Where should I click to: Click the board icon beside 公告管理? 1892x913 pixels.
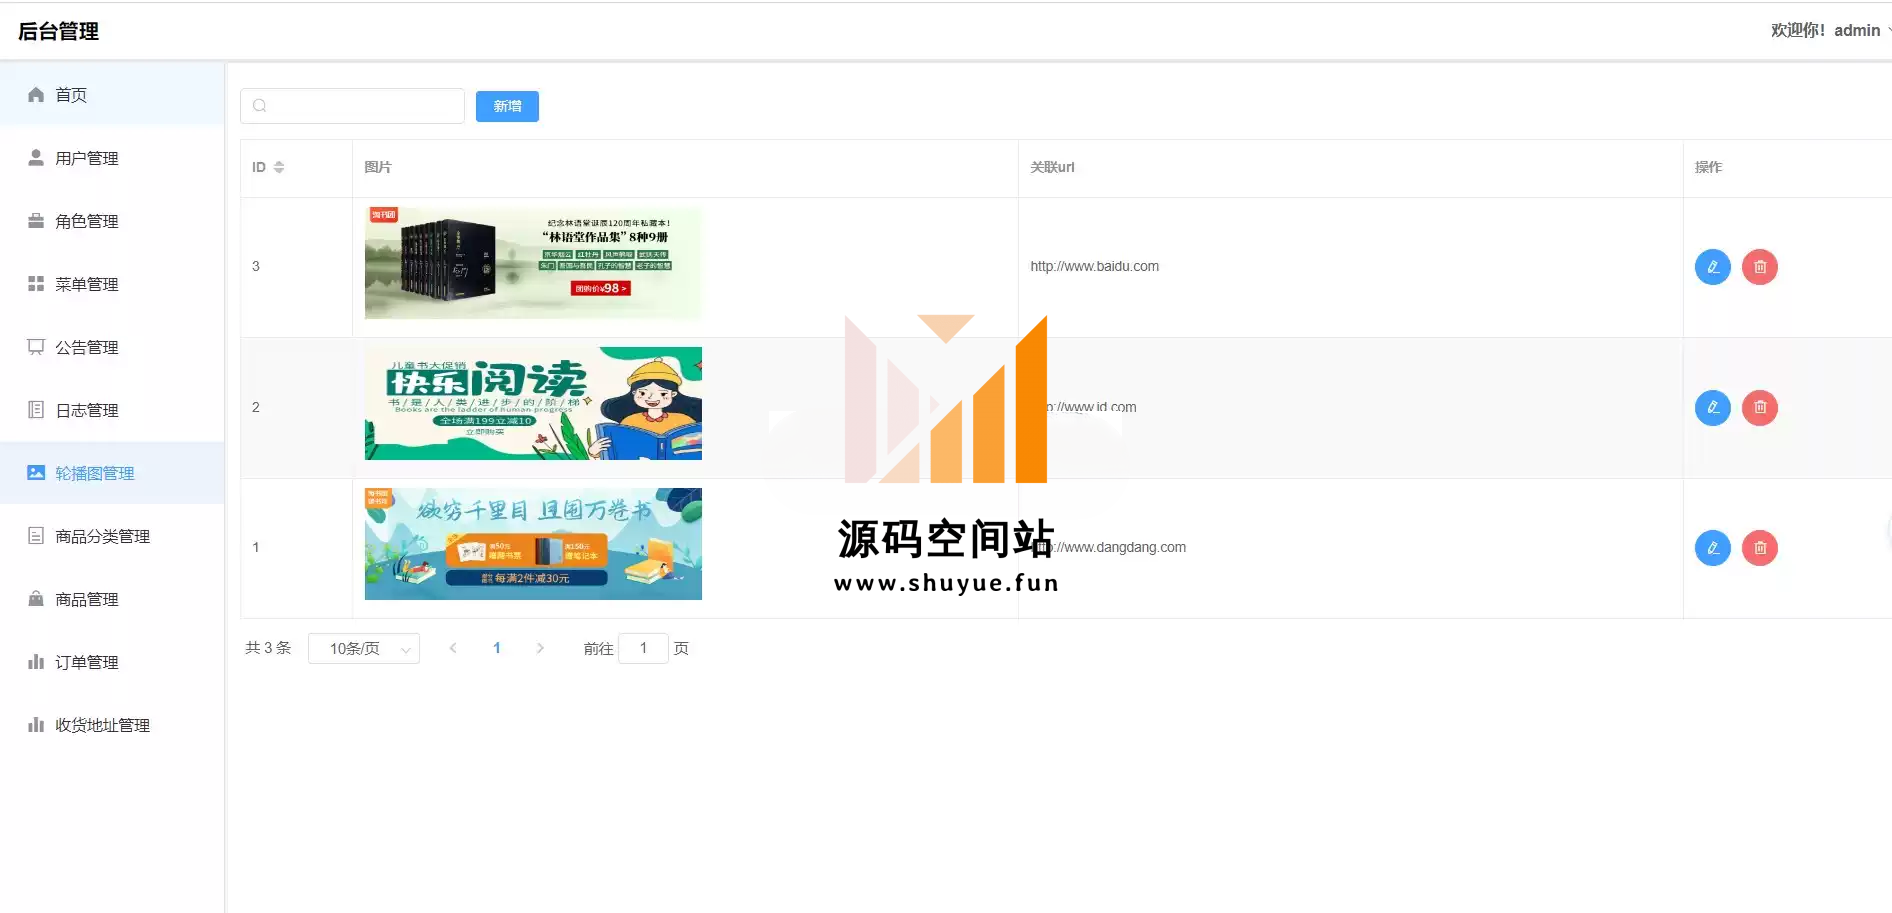tap(36, 346)
